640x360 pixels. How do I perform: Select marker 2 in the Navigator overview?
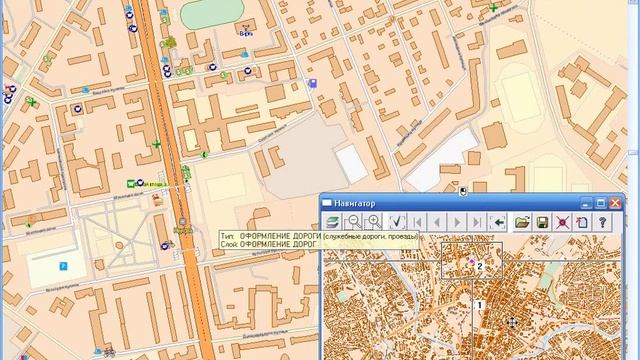(480, 266)
